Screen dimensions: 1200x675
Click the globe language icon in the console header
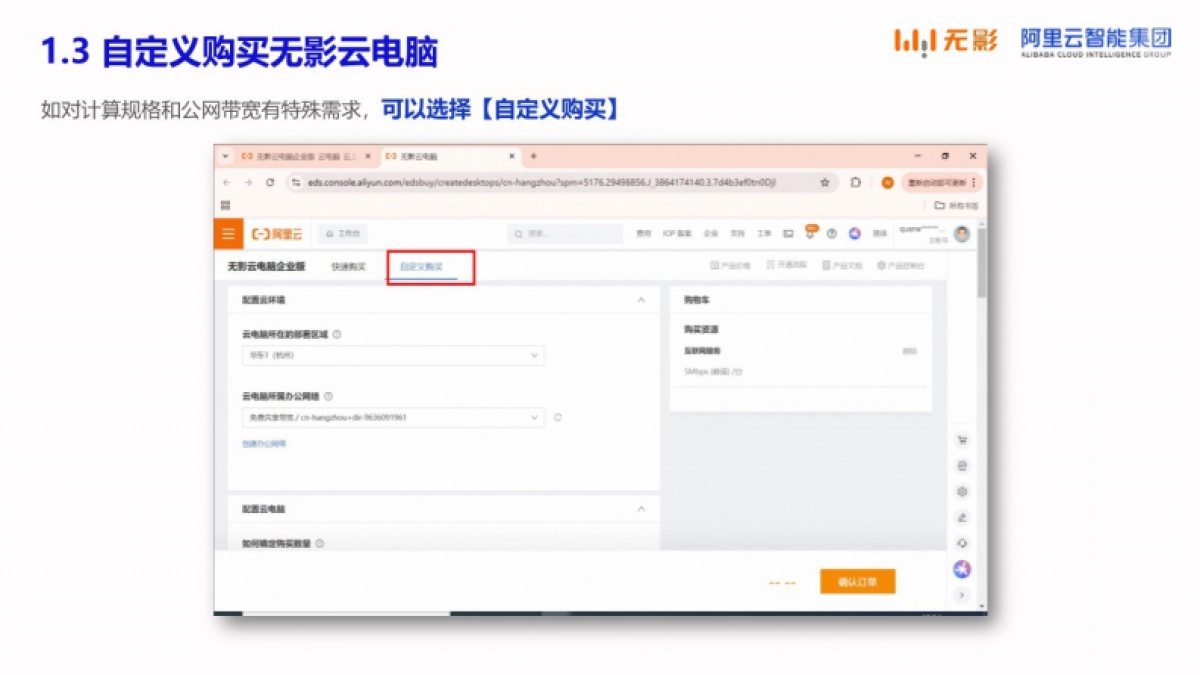pyautogui.click(x=854, y=234)
